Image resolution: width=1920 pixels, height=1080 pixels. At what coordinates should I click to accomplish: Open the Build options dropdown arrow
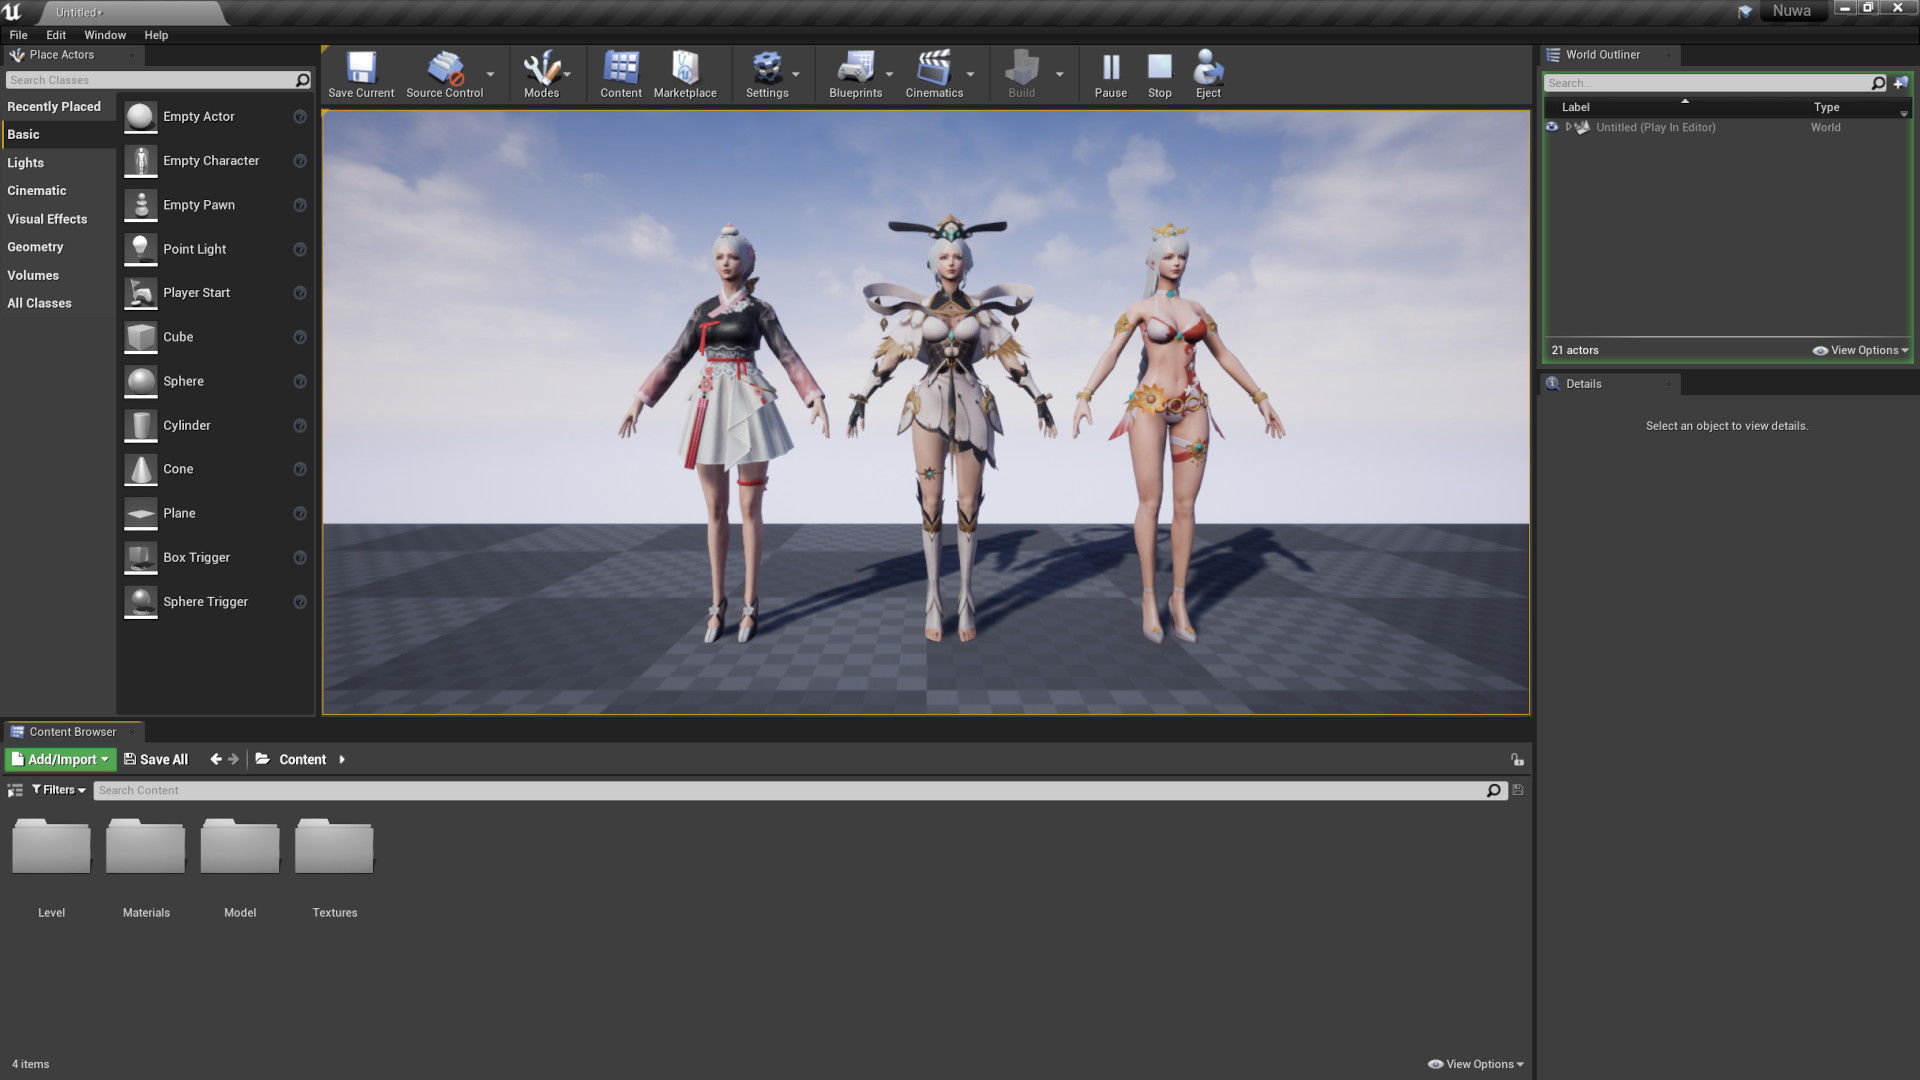(1059, 74)
